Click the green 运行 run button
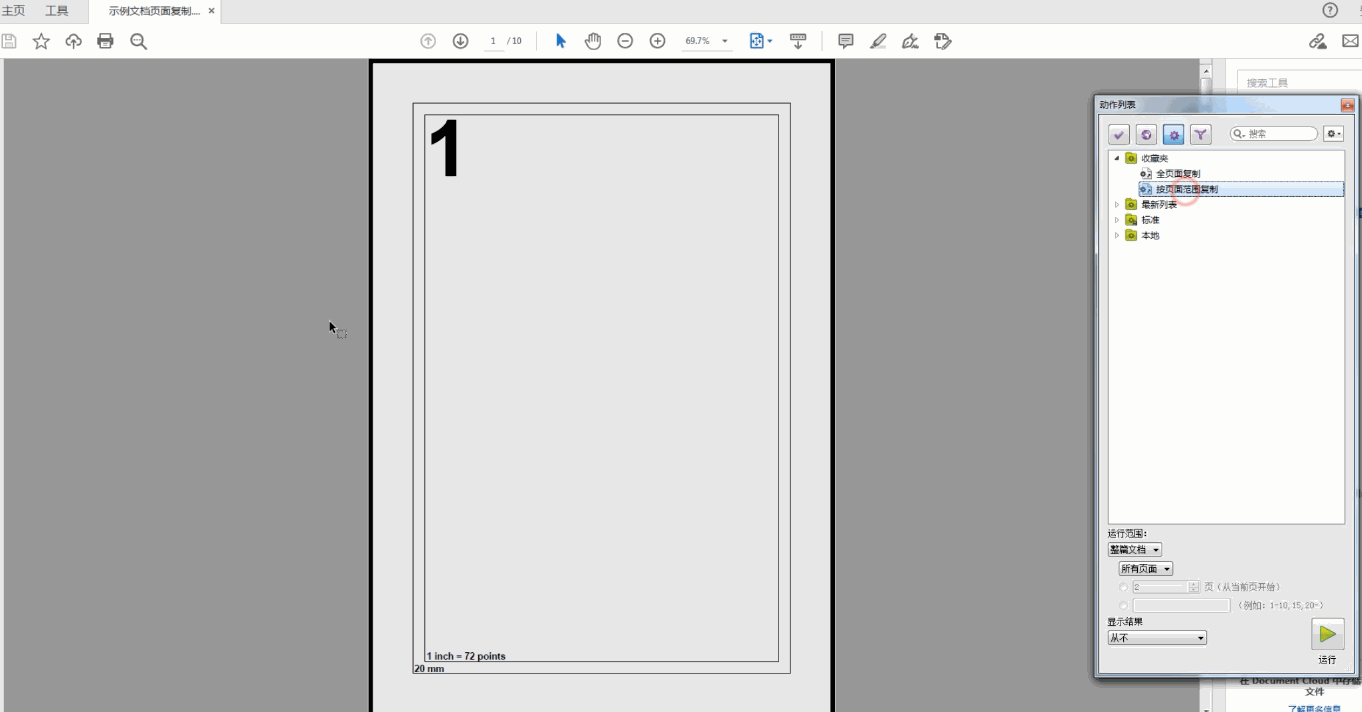Screen dimensions: 1362x712 coord(1327,634)
